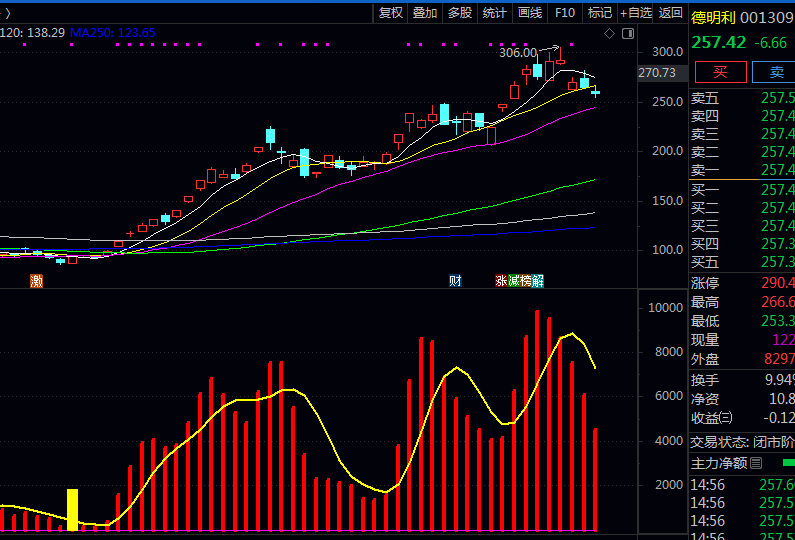Open the 复权 adjustment menu
The height and width of the screenshot is (540, 795).
[390, 13]
